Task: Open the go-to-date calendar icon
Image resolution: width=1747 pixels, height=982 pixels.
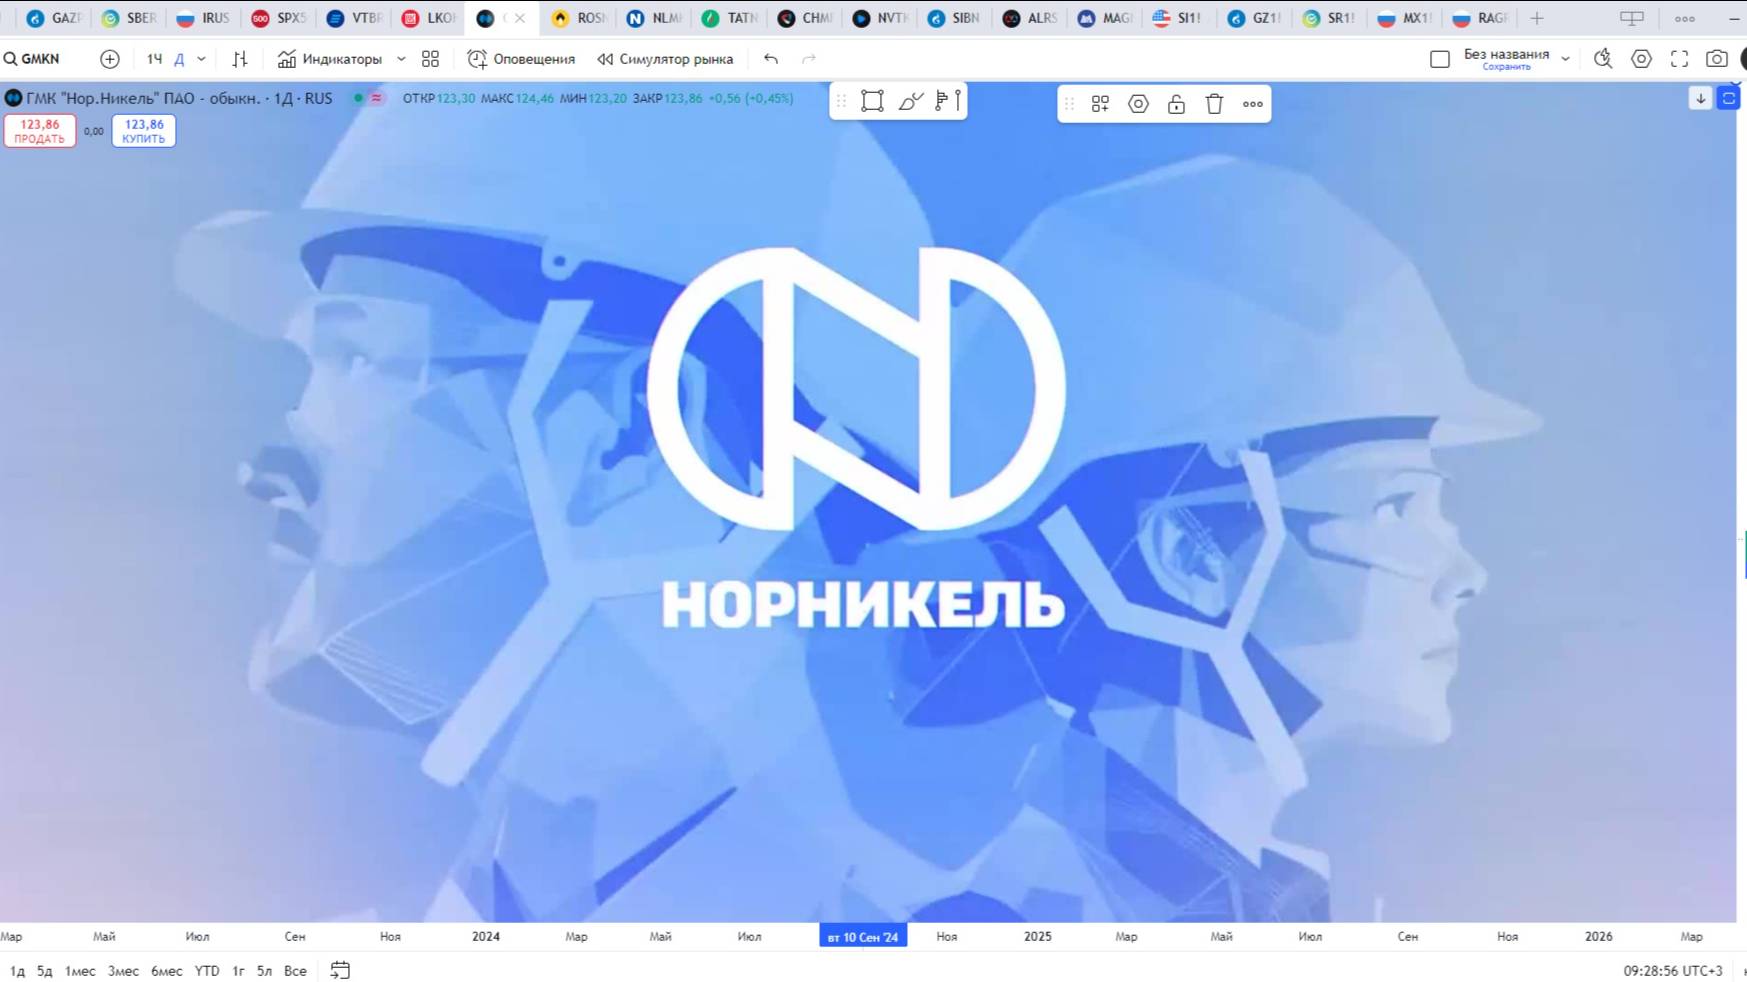Action: click(x=340, y=970)
